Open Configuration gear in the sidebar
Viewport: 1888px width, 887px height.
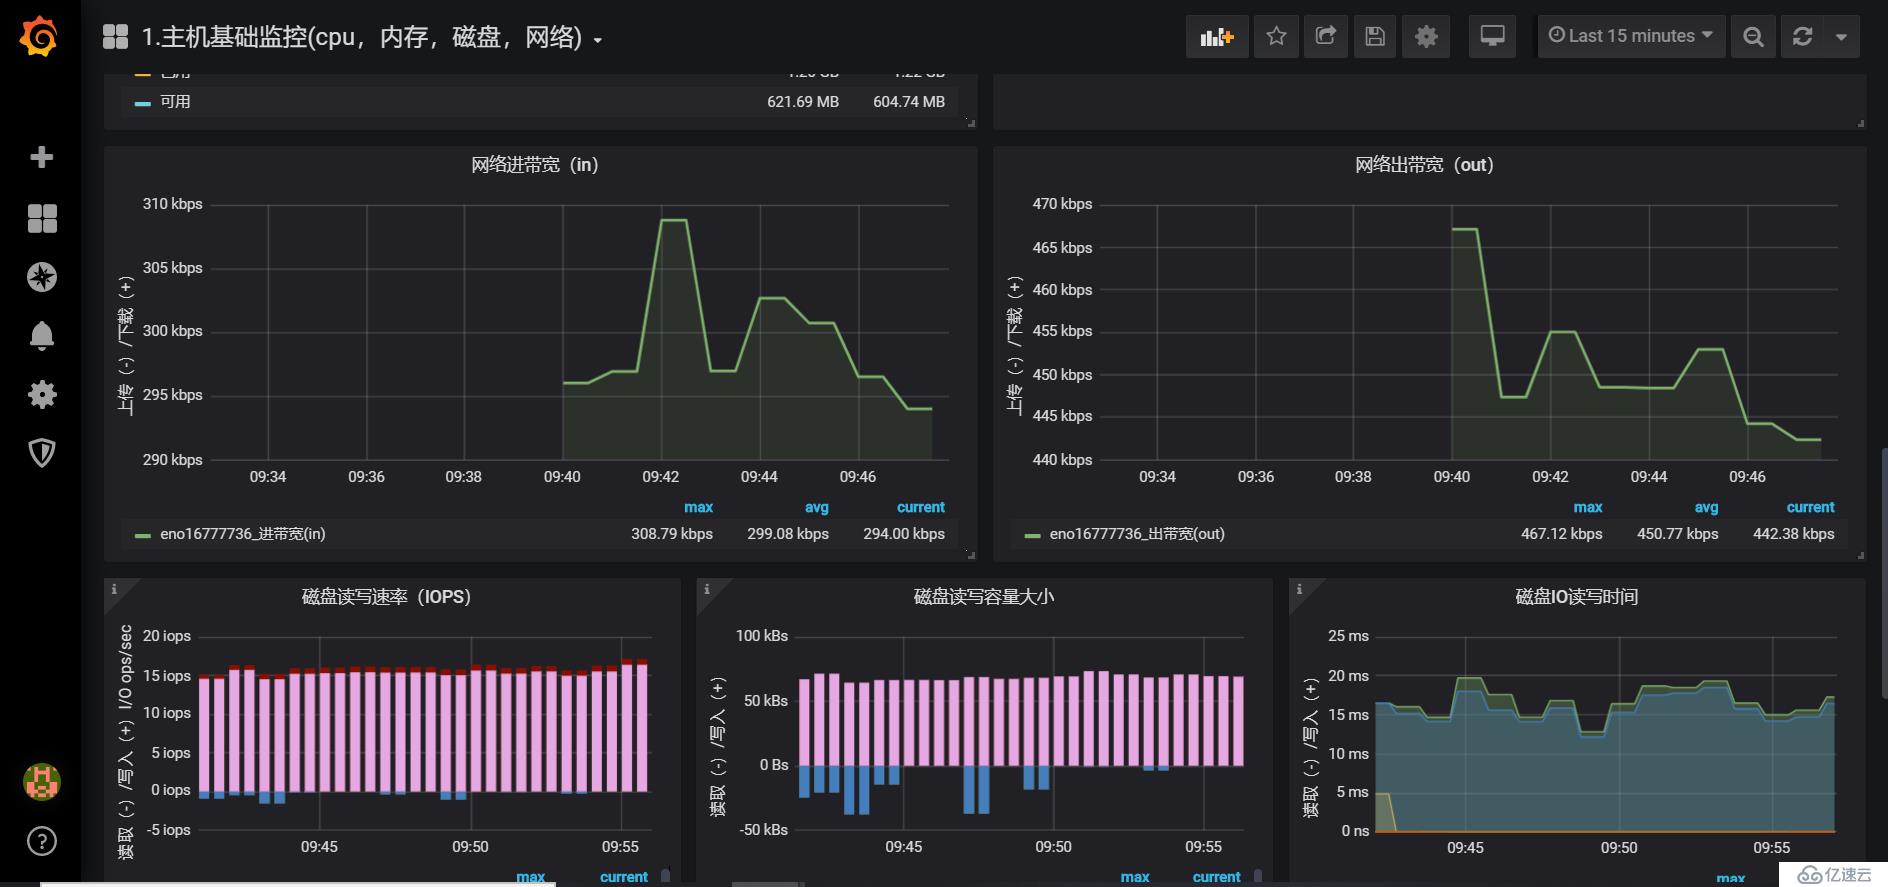coord(42,394)
